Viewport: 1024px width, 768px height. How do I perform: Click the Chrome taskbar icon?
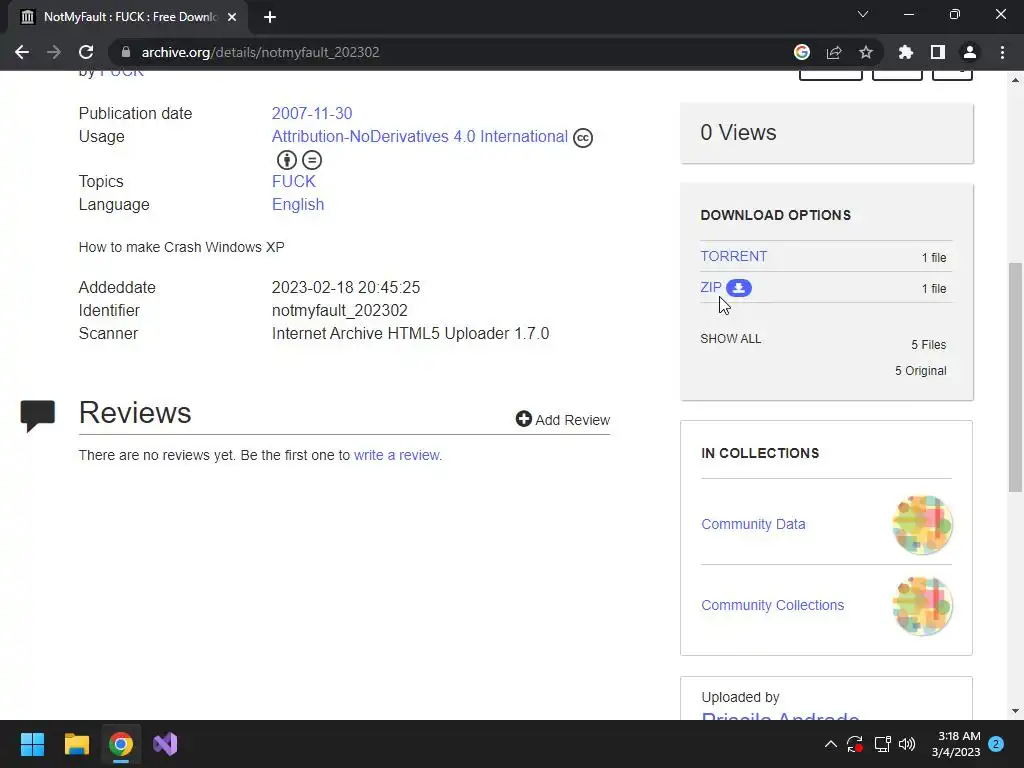tap(121, 744)
